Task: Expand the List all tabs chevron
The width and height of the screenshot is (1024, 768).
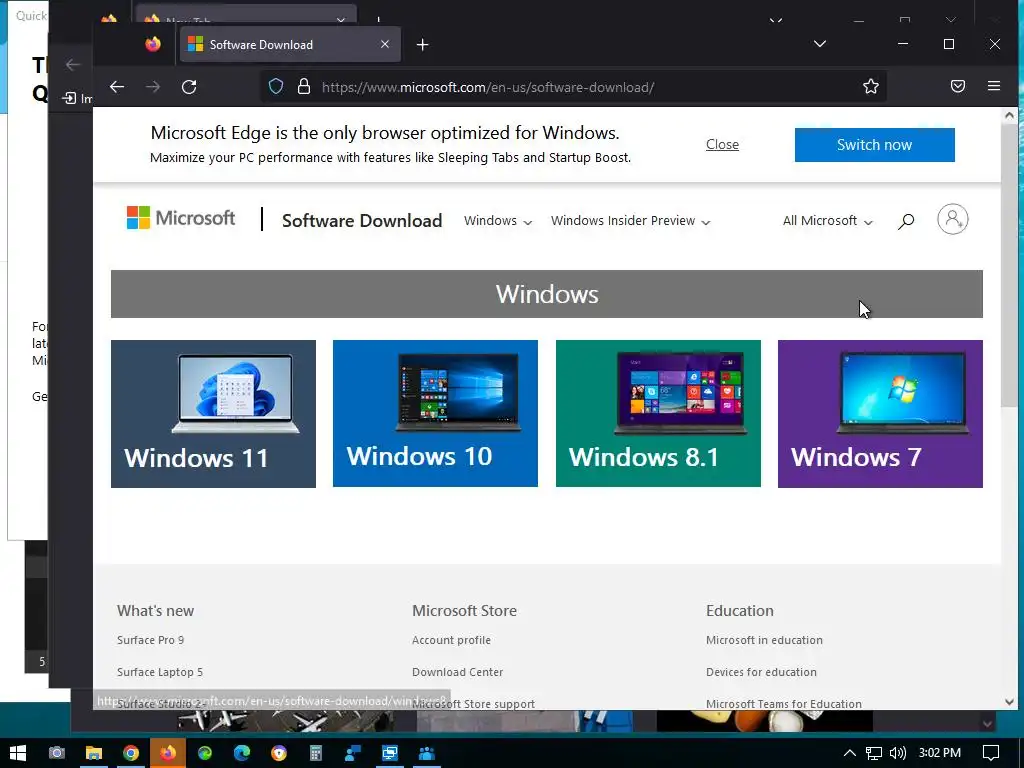Action: click(x=820, y=44)
